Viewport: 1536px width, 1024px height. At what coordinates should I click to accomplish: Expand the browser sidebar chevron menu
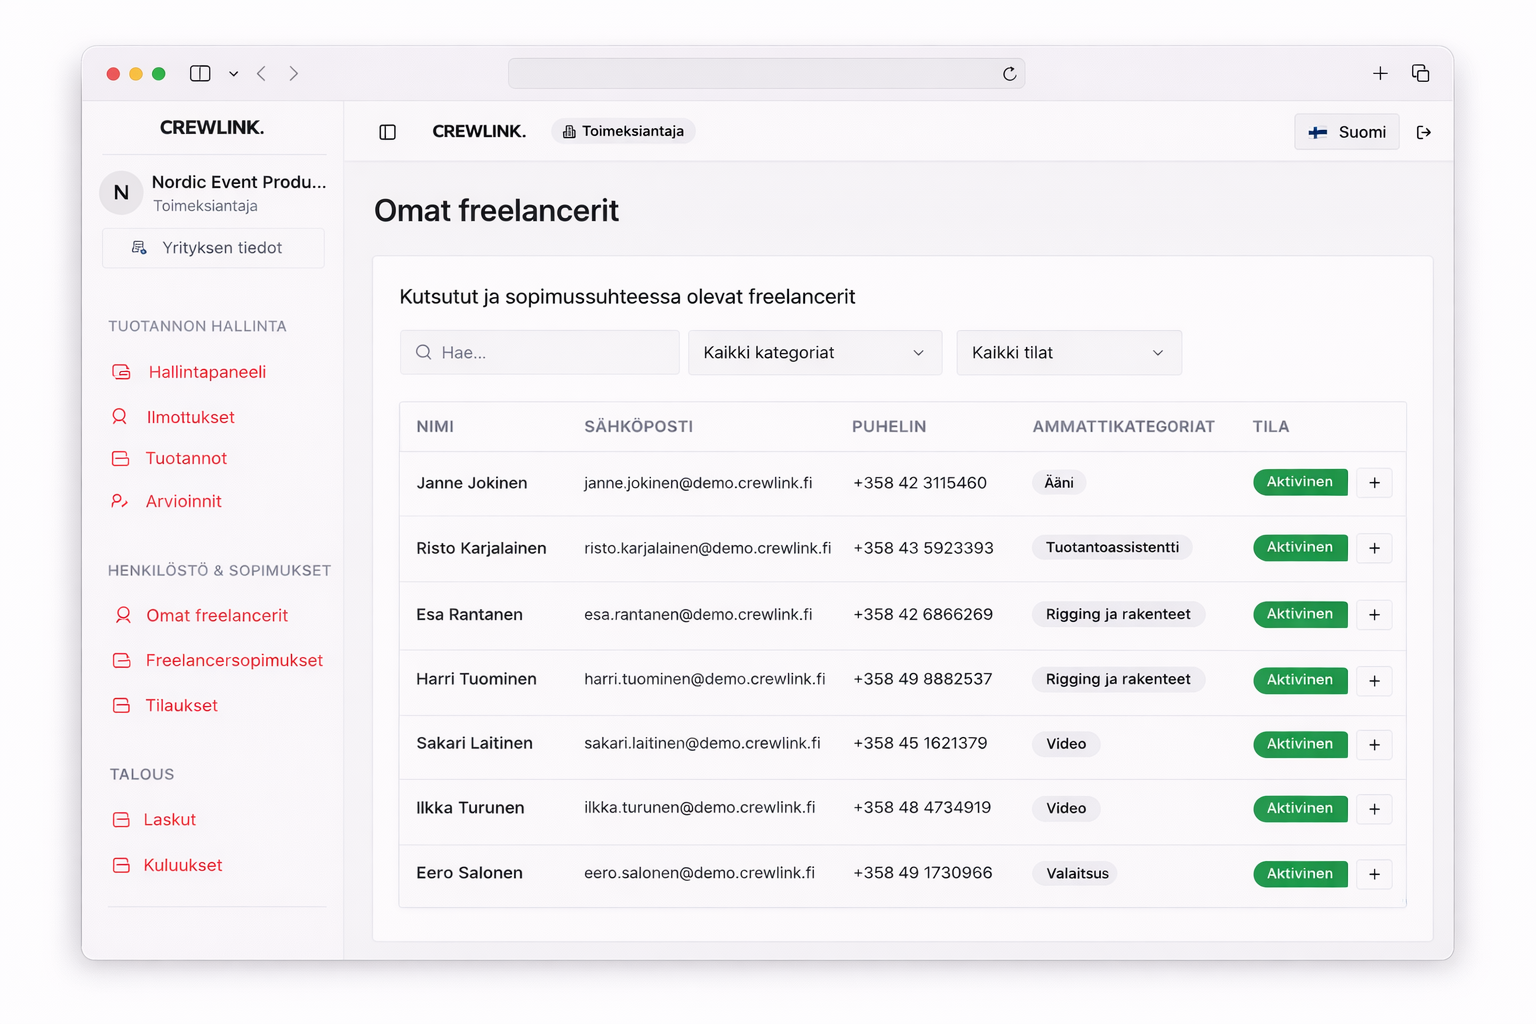(233, 73)
